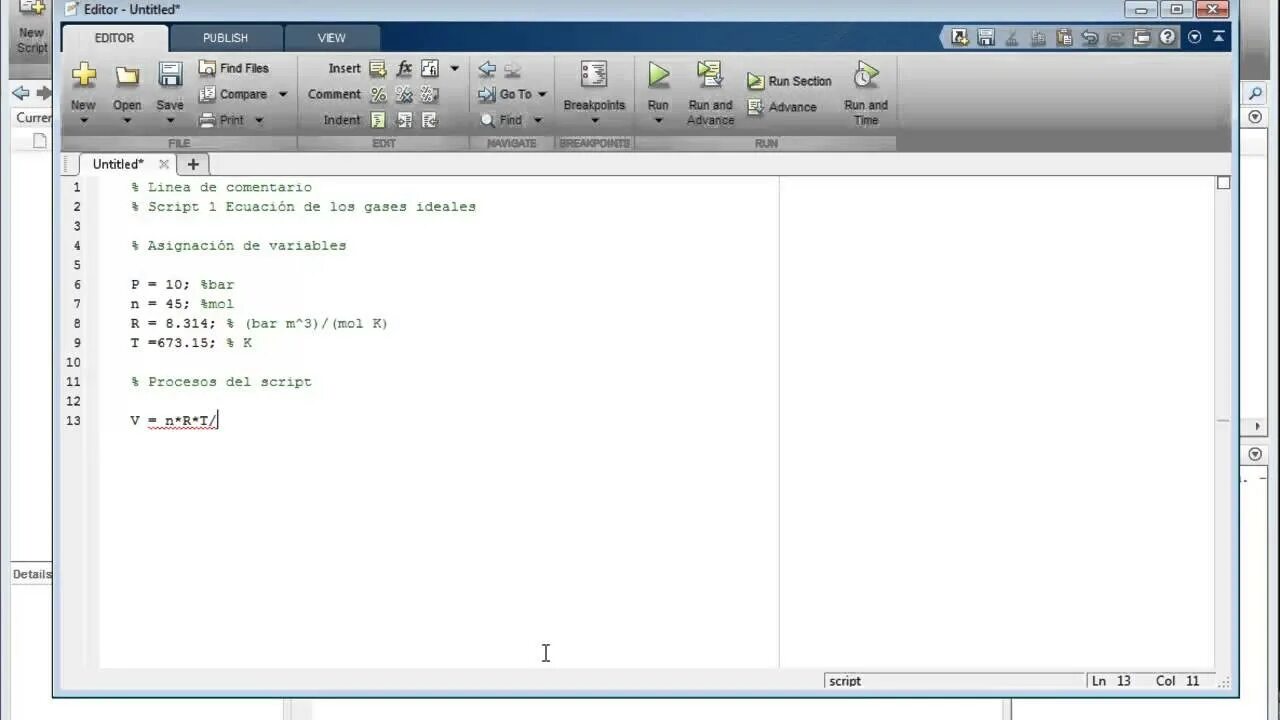Click the Smart Indent icon

(378, 119)
